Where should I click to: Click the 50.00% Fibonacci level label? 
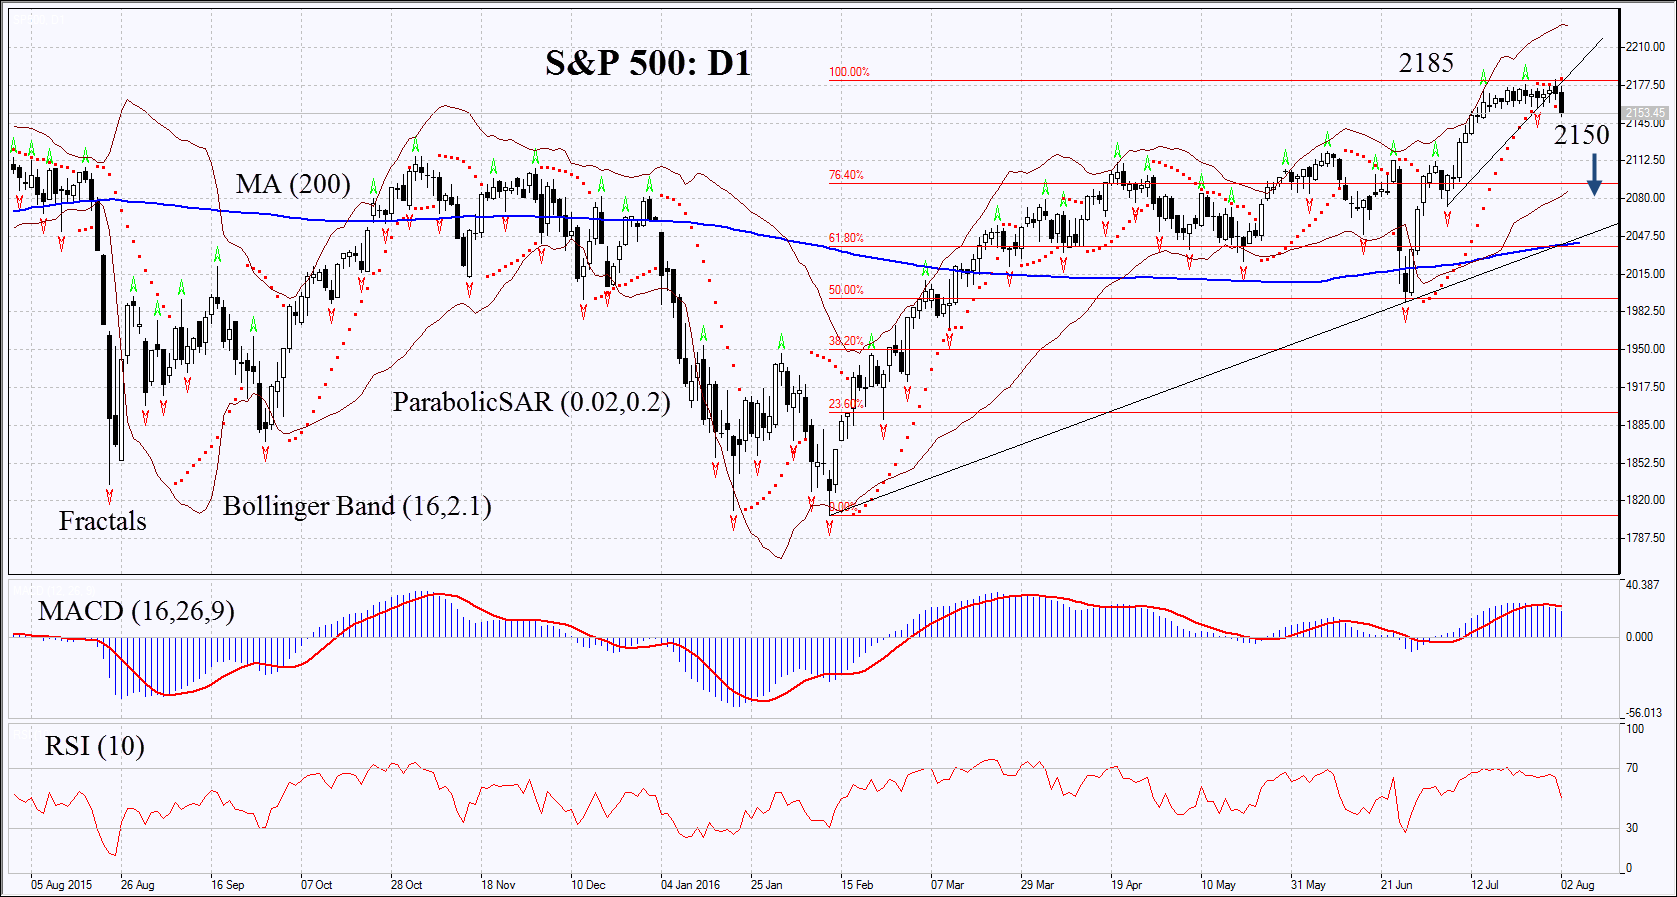pyautogui.click(x=846, y=290)
